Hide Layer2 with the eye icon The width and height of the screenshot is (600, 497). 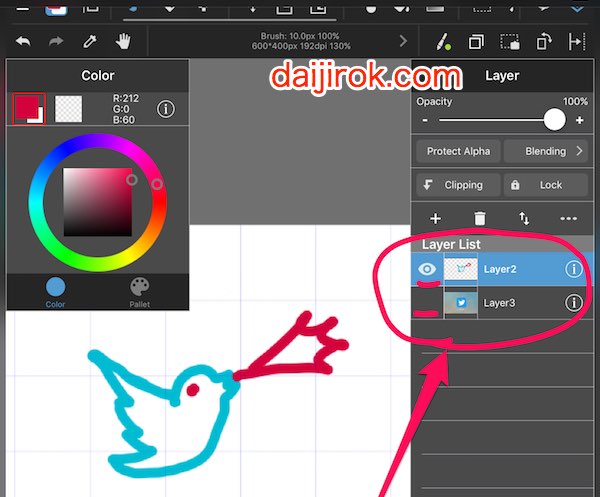pyautogui.click(x=427, y=269)
